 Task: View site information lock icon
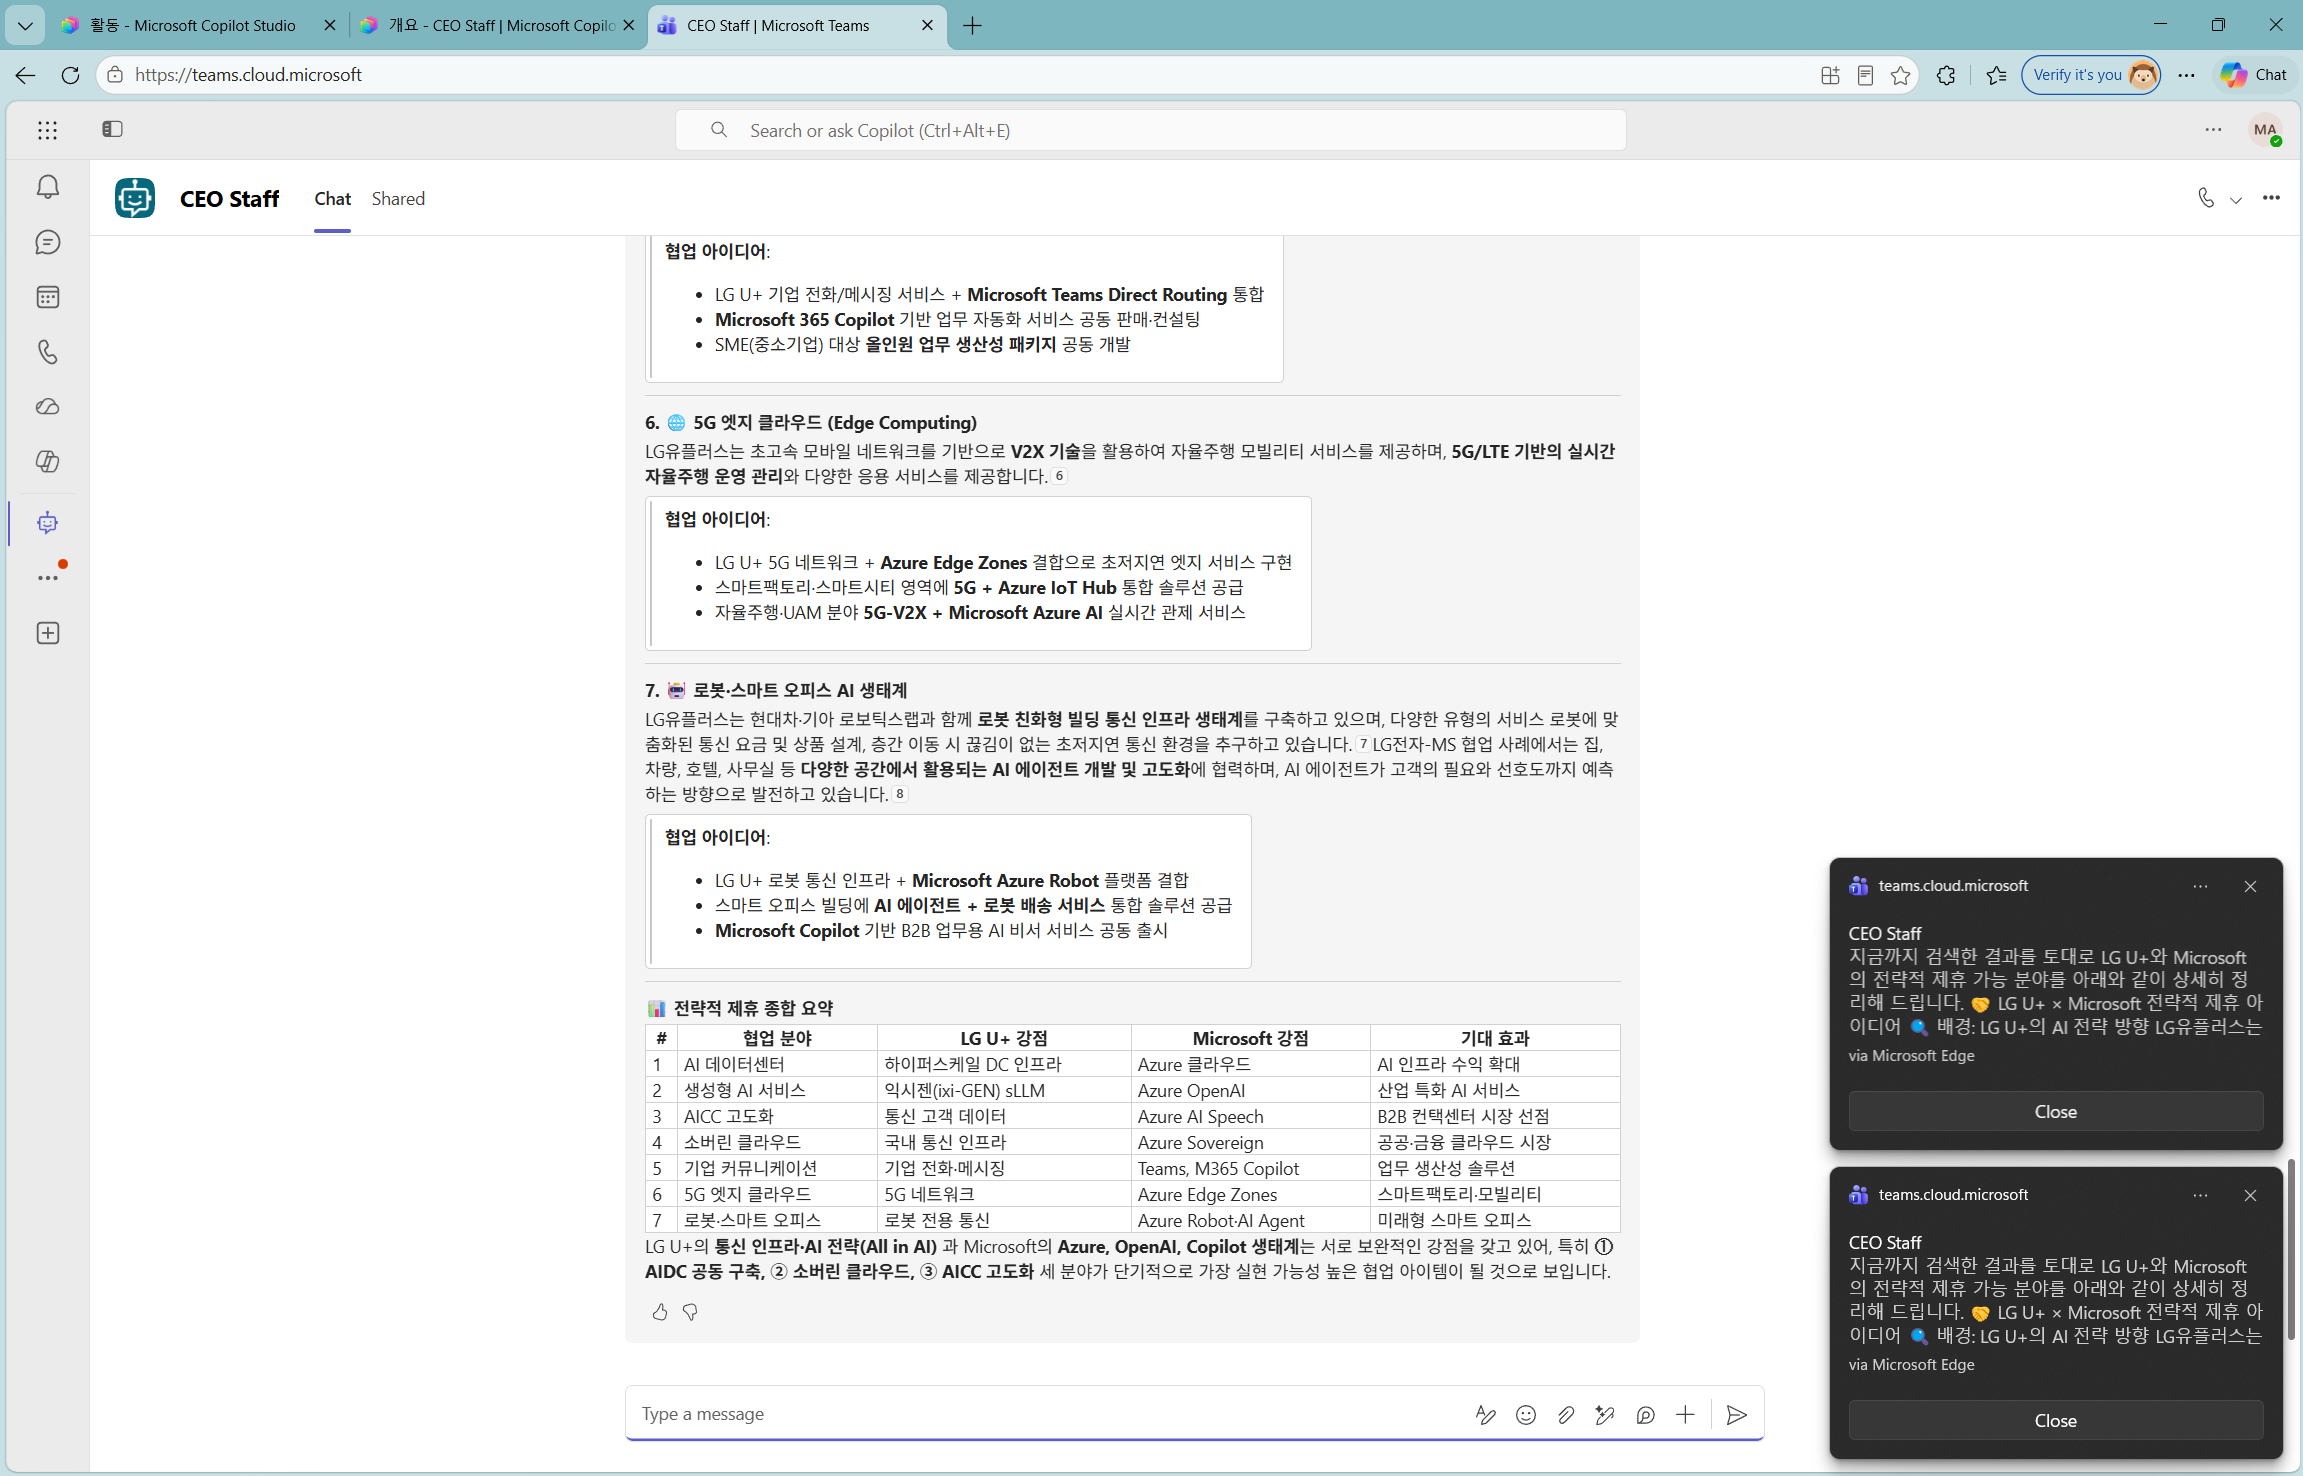(115, 75)
